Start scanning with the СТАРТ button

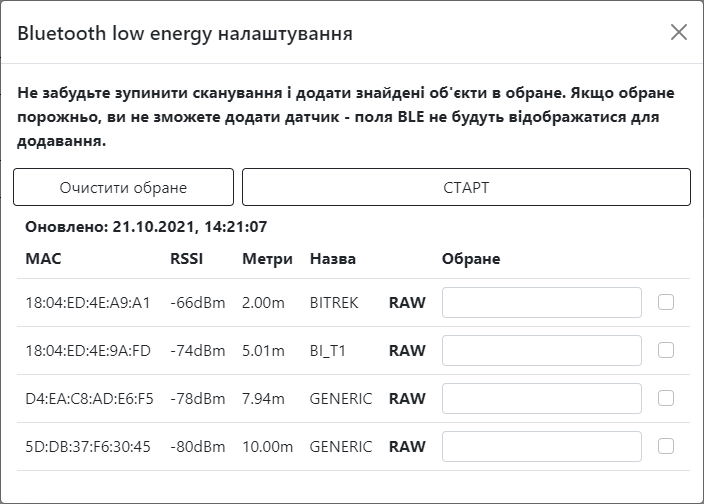pyautogui.click(x=466, y=187)
